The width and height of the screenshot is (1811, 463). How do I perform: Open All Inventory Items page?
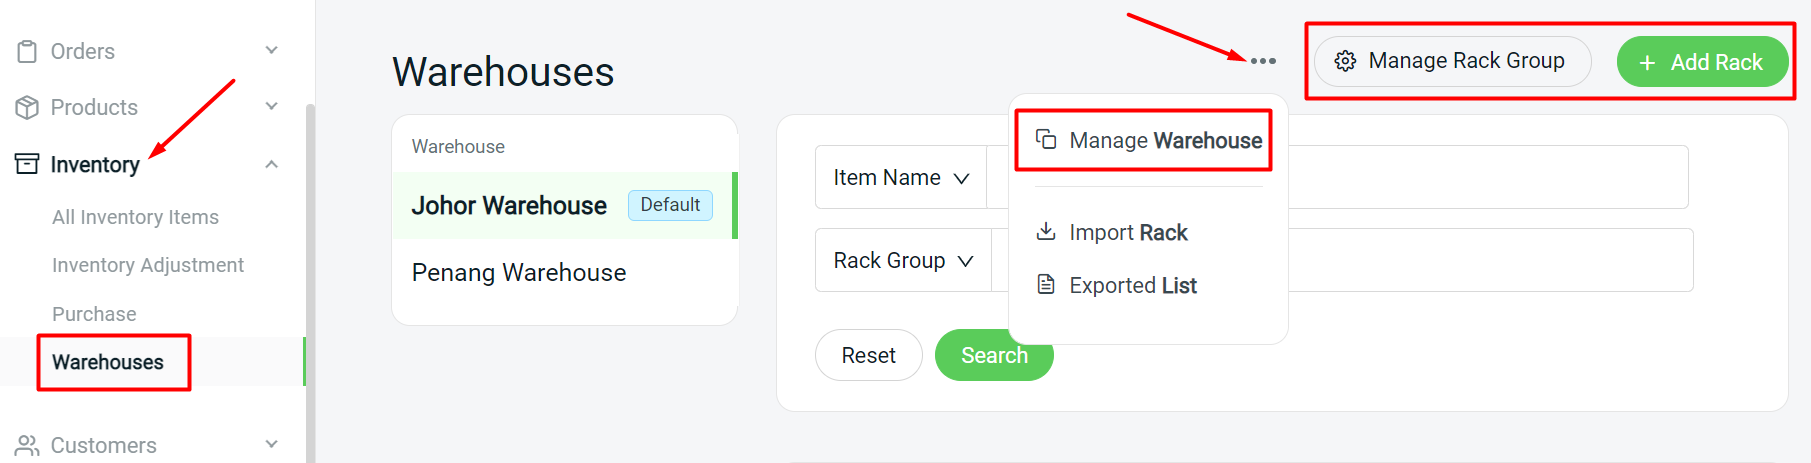[135, 217]
